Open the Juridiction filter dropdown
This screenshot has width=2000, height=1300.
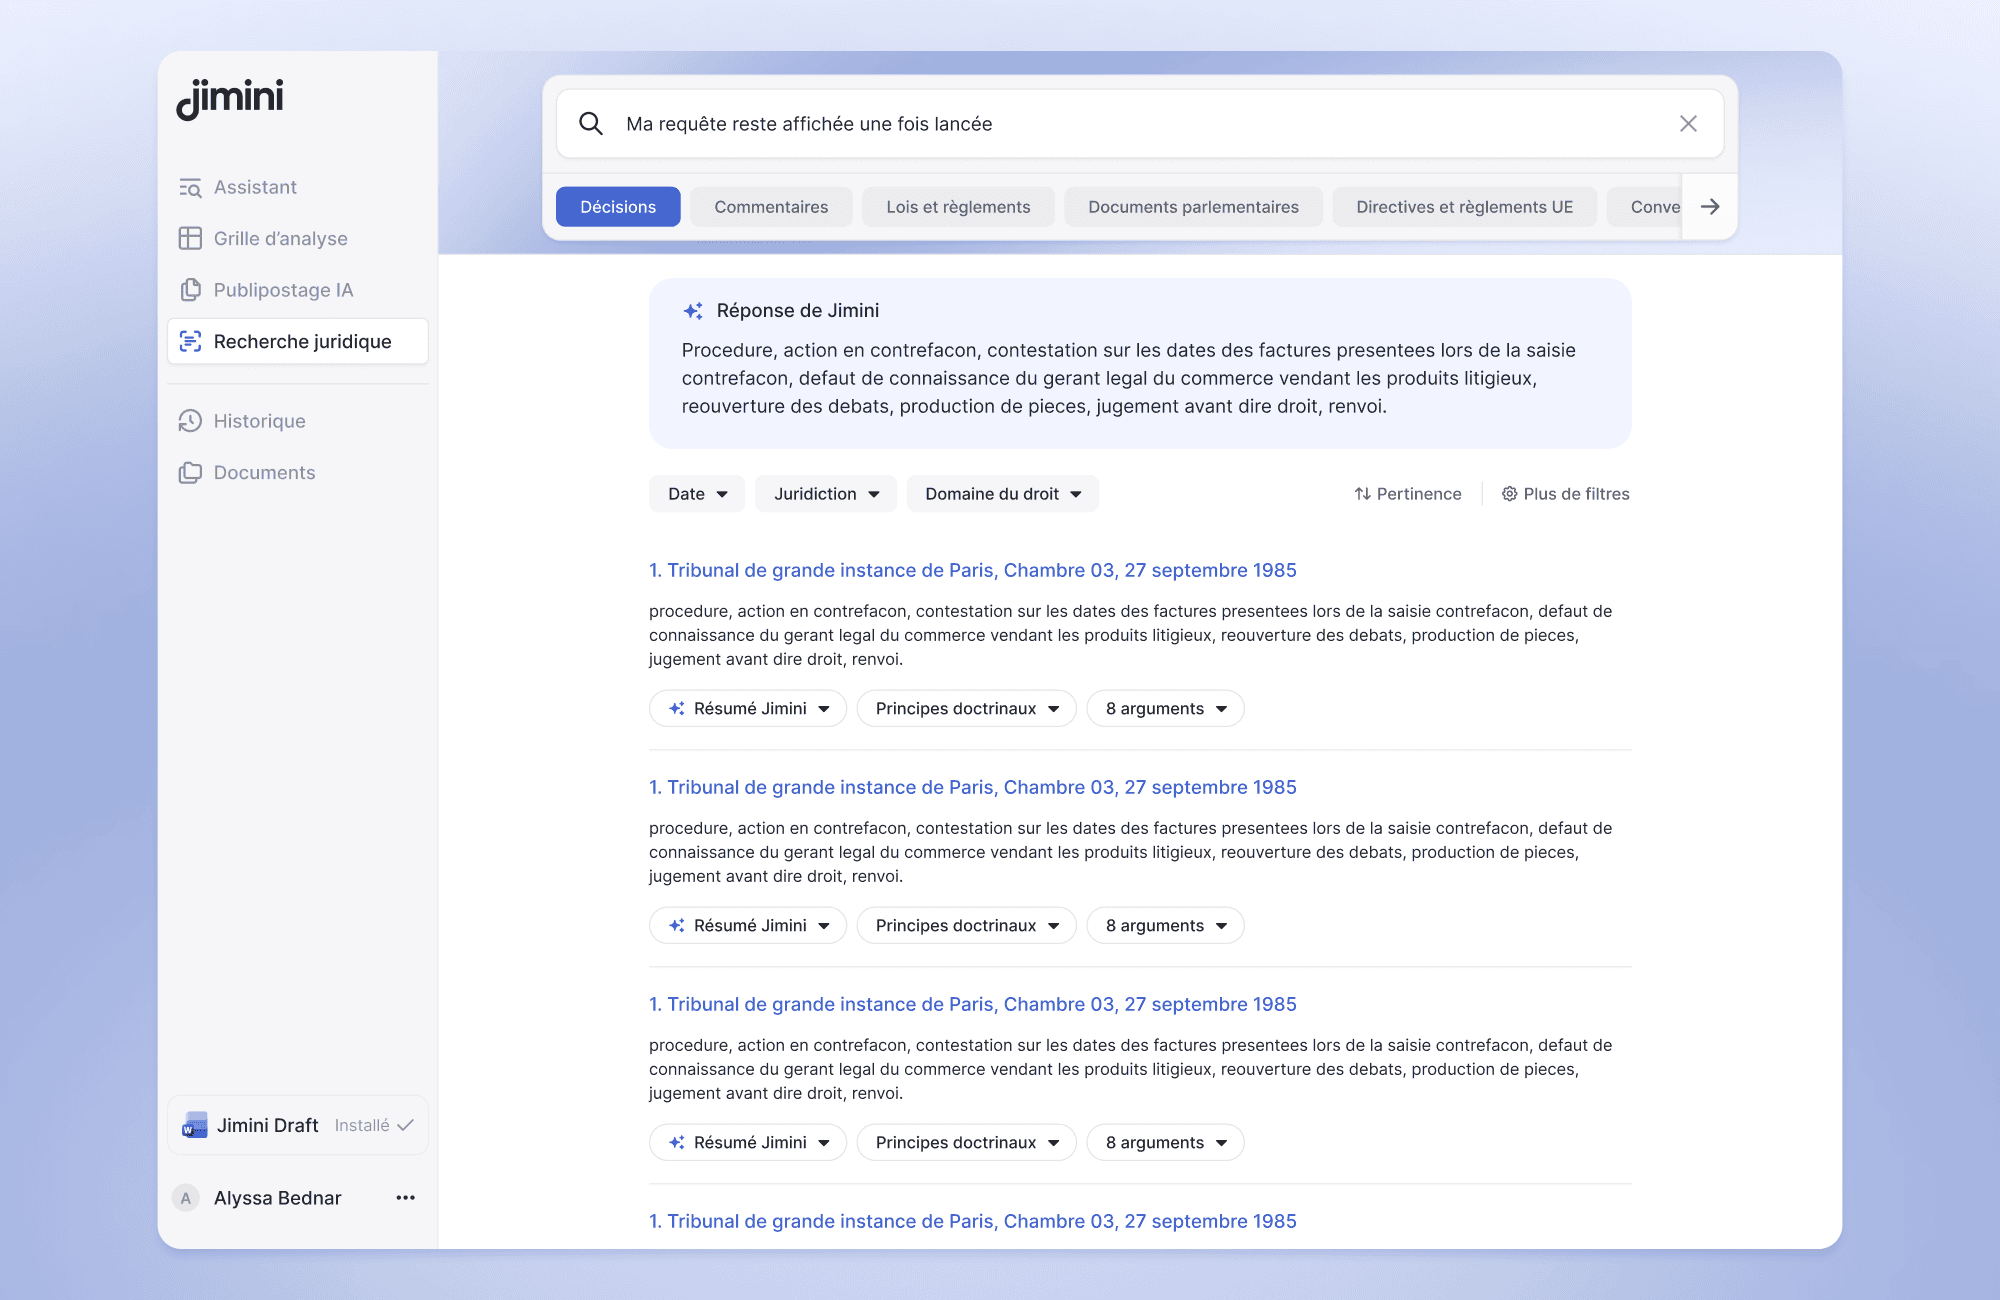826,494
